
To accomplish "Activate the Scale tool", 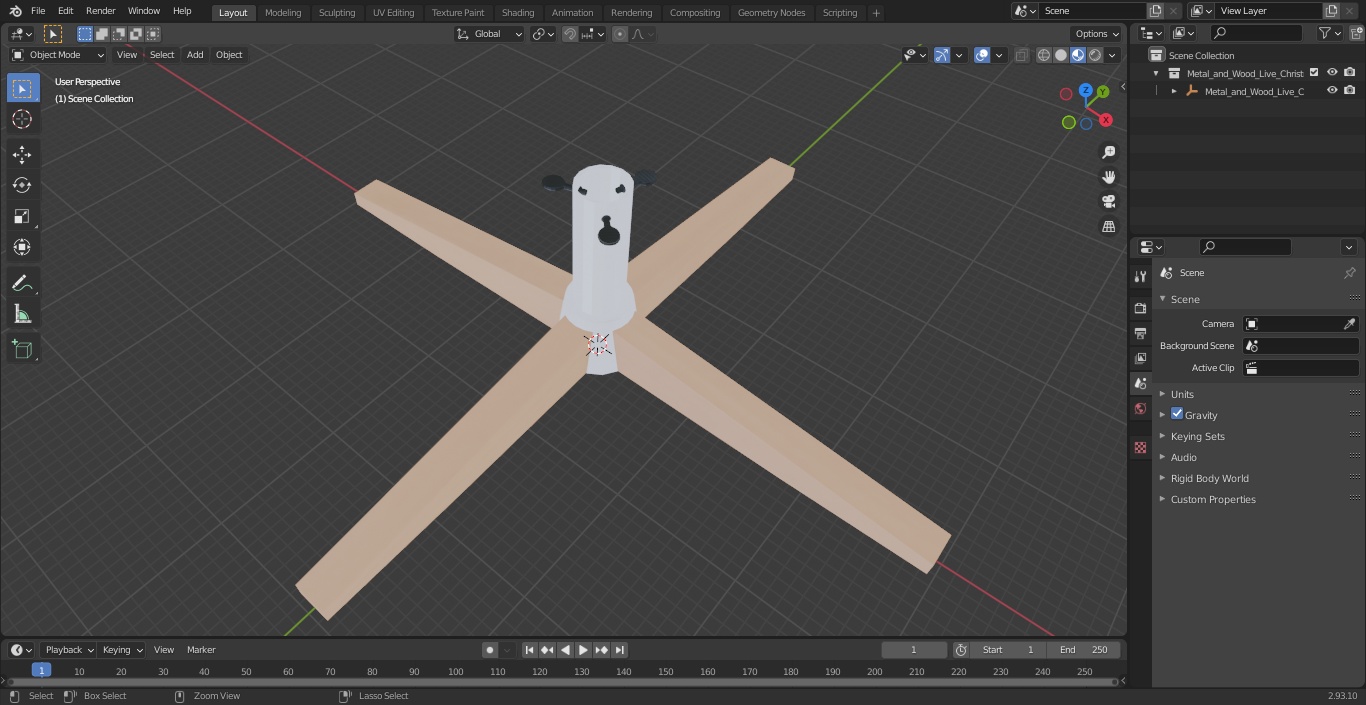I will coord(22,216).
